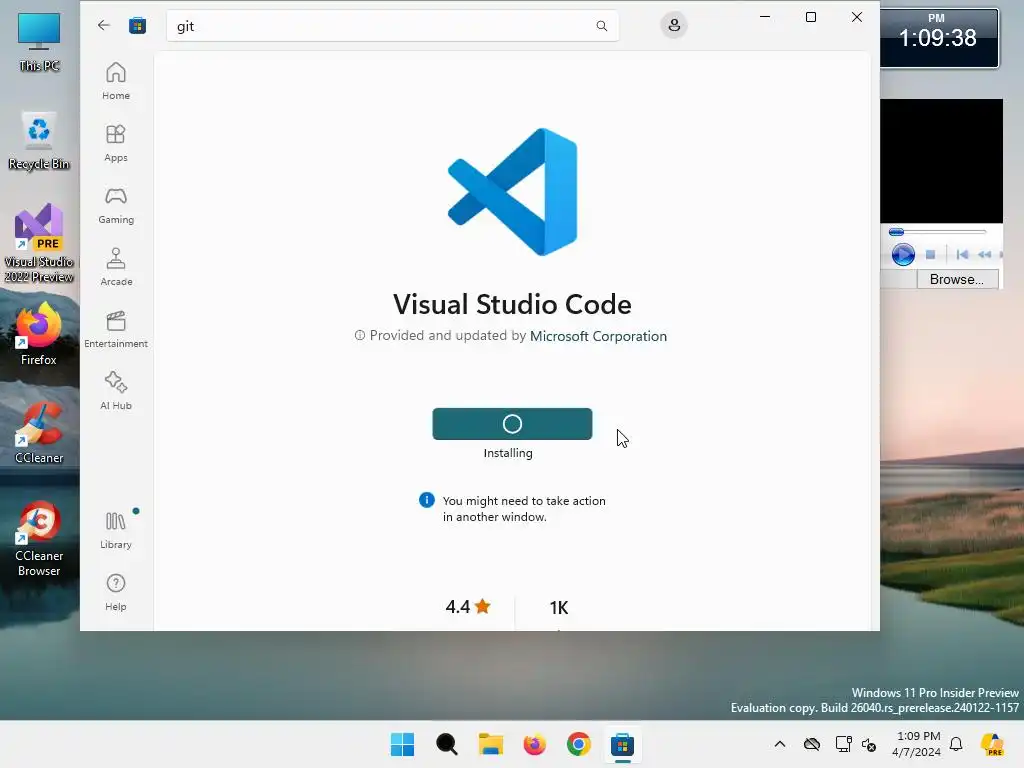Select Visual Studio 2022 Preview desktop shortcut
1024x768 pixels.
tap(39, 243)
